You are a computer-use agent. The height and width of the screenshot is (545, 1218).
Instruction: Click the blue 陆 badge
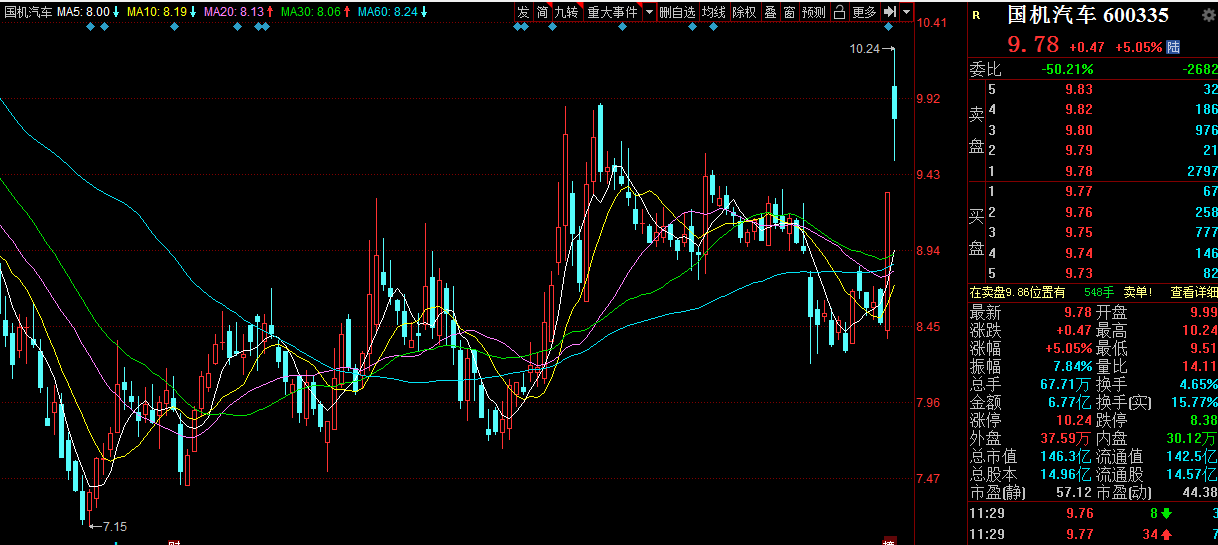(1173, 46)
